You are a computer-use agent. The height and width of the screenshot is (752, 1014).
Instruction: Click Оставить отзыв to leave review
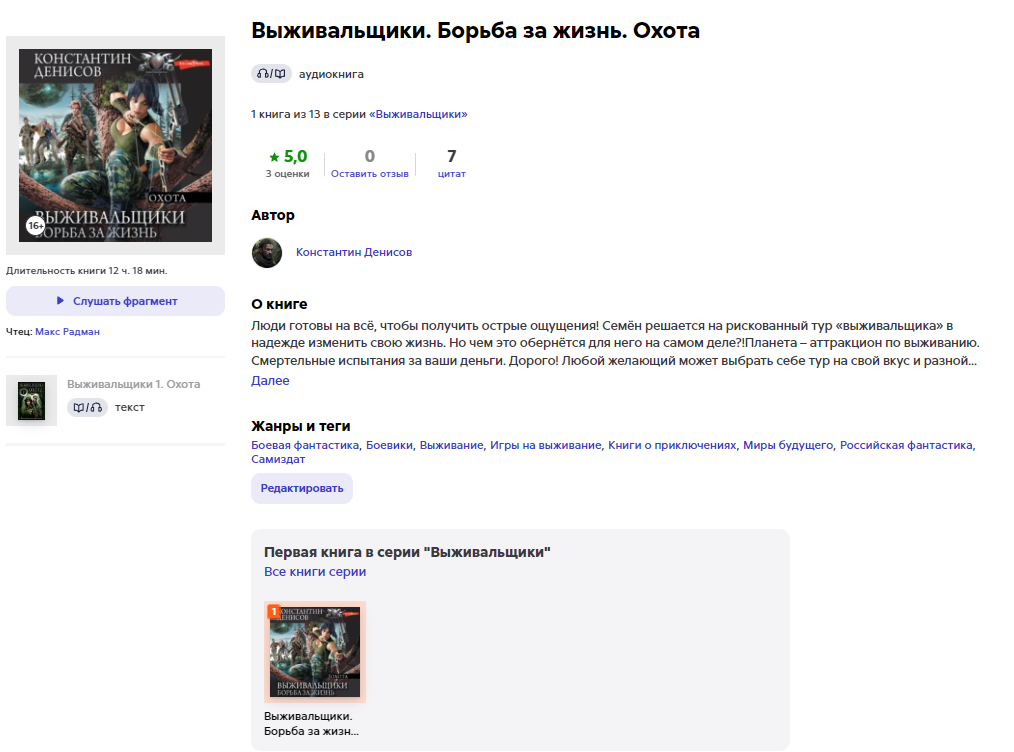370,174
